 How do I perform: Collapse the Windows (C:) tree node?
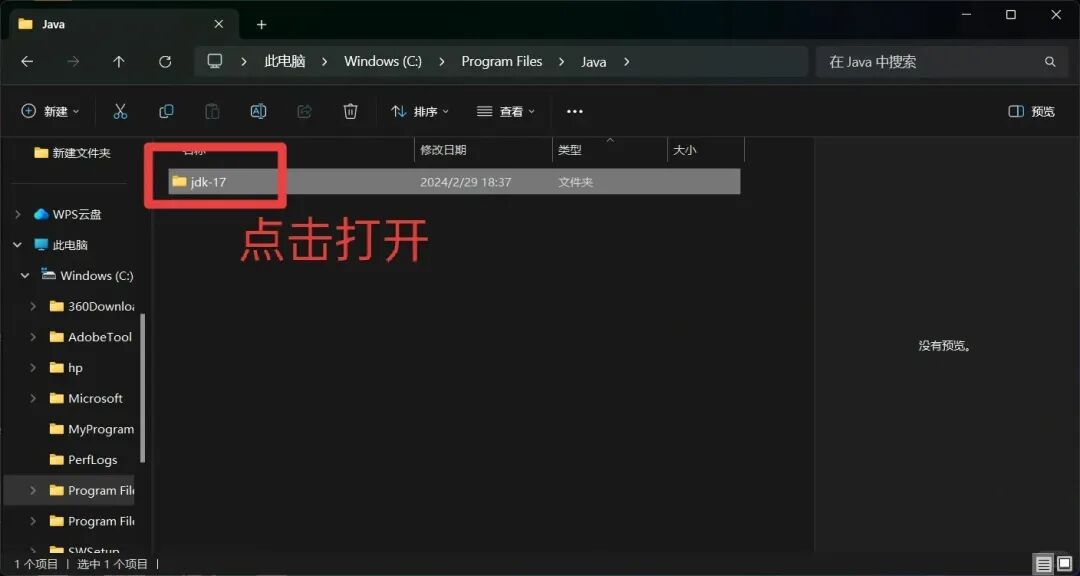point(25,276)
